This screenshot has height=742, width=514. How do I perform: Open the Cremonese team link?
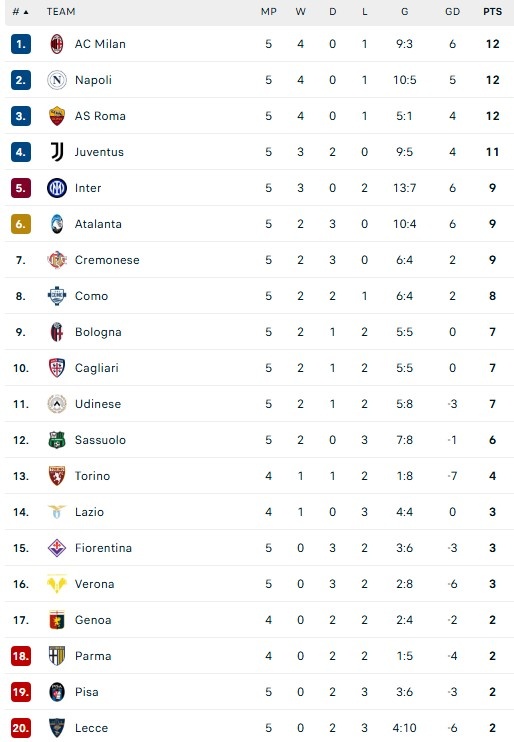pyautogui.click(x=107, y=260)
